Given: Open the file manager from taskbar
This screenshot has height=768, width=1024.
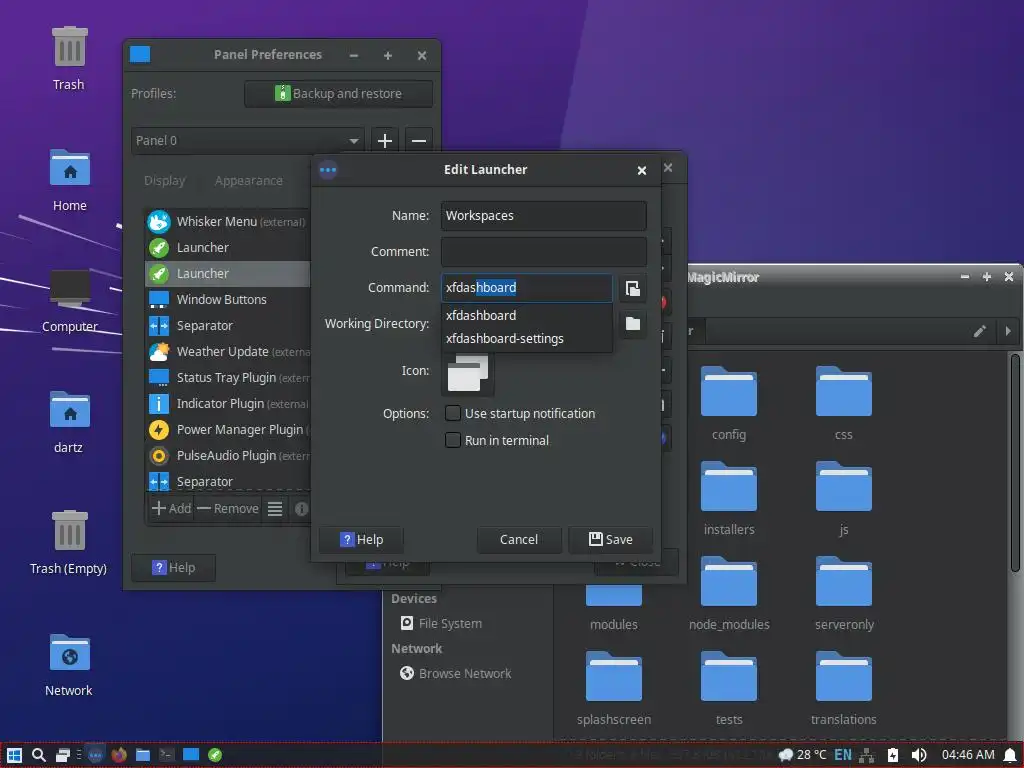Looking at the screenshot, I should (x=142, y=755).
